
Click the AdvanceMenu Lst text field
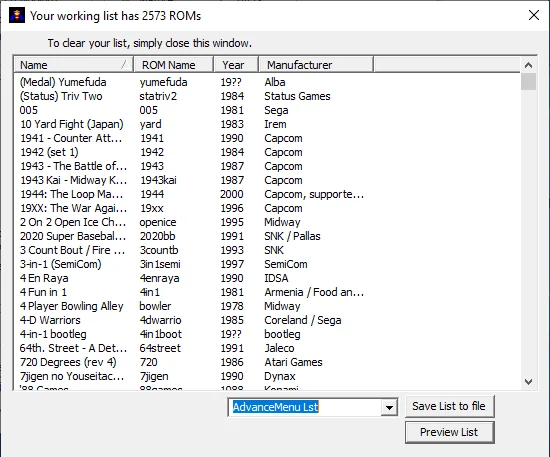305,407
